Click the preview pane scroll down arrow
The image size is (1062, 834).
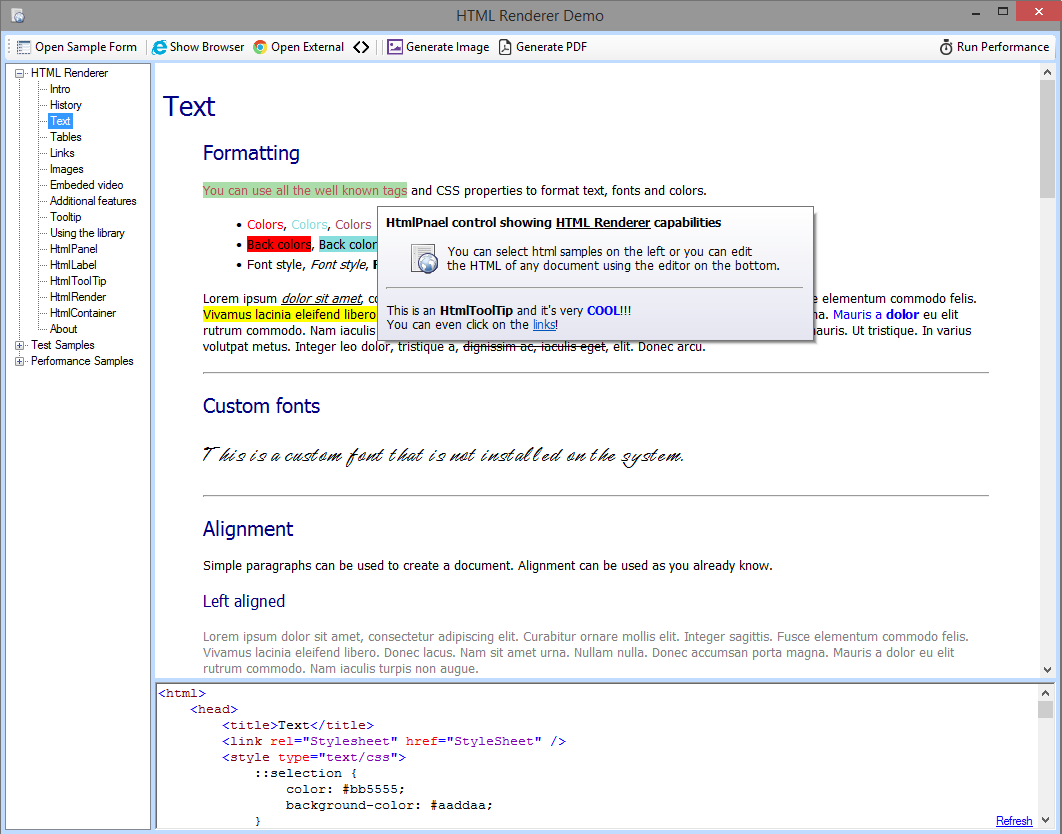(1047, 670)
